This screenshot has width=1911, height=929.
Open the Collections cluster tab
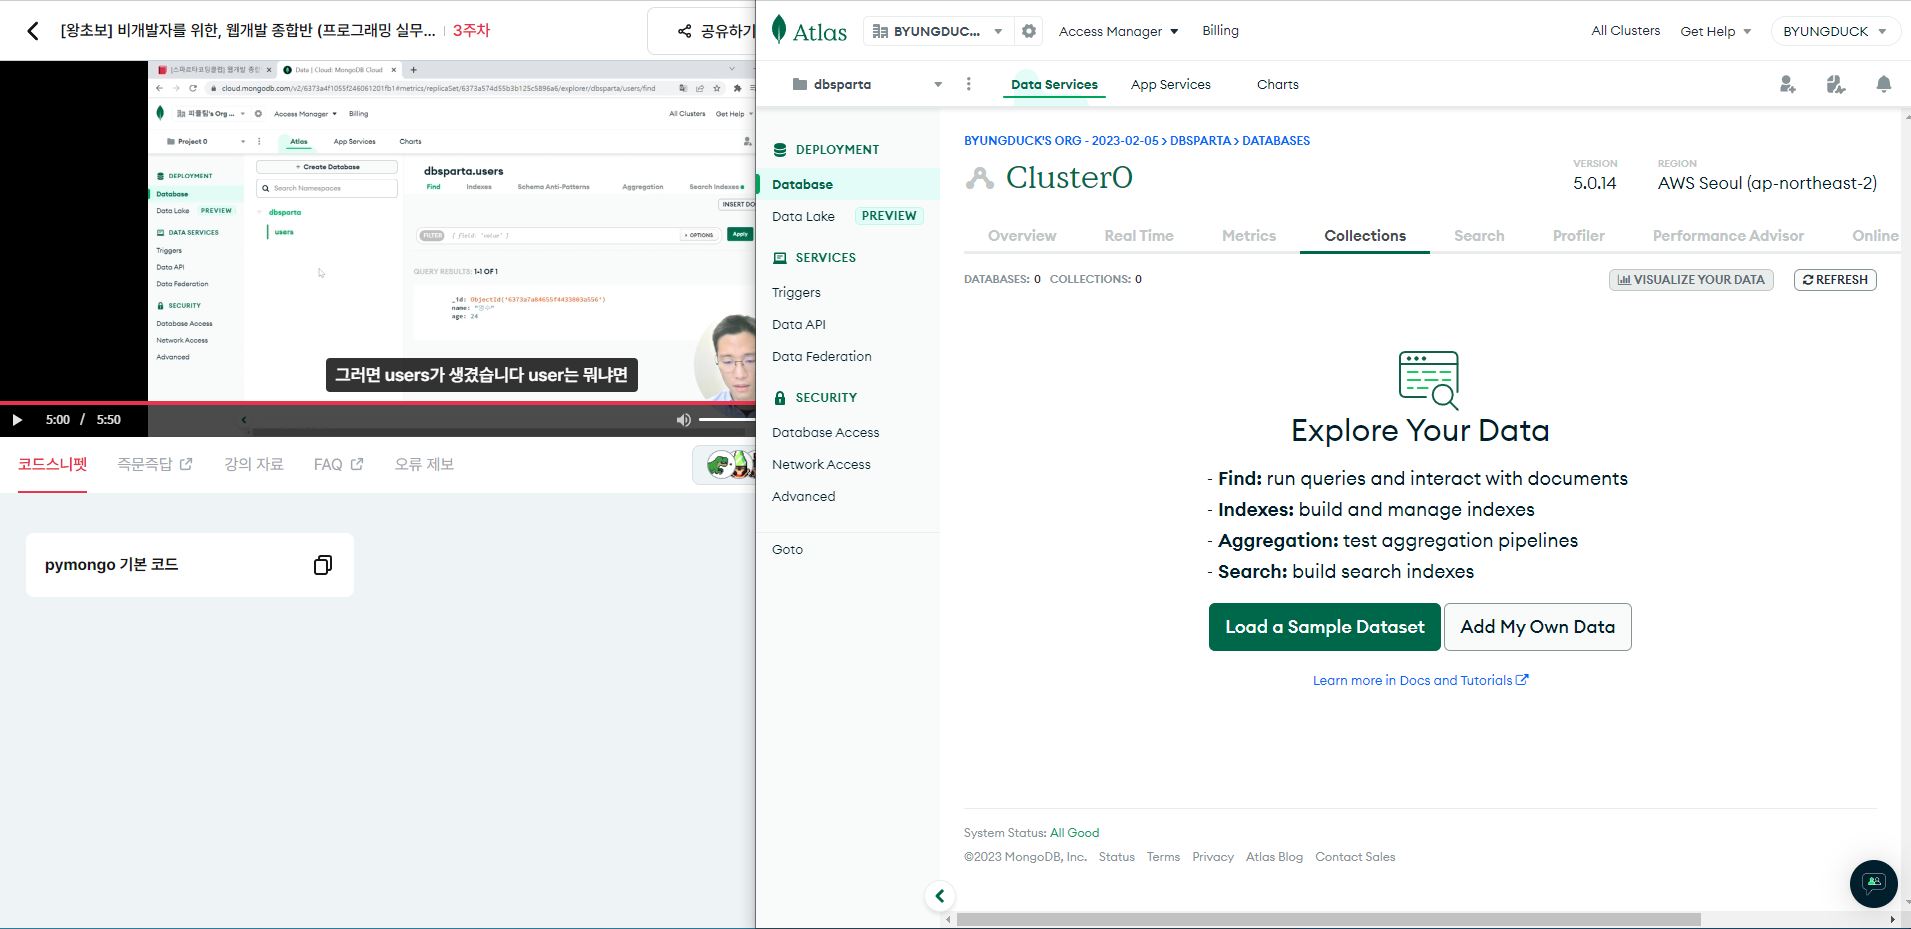(1365, 236)
